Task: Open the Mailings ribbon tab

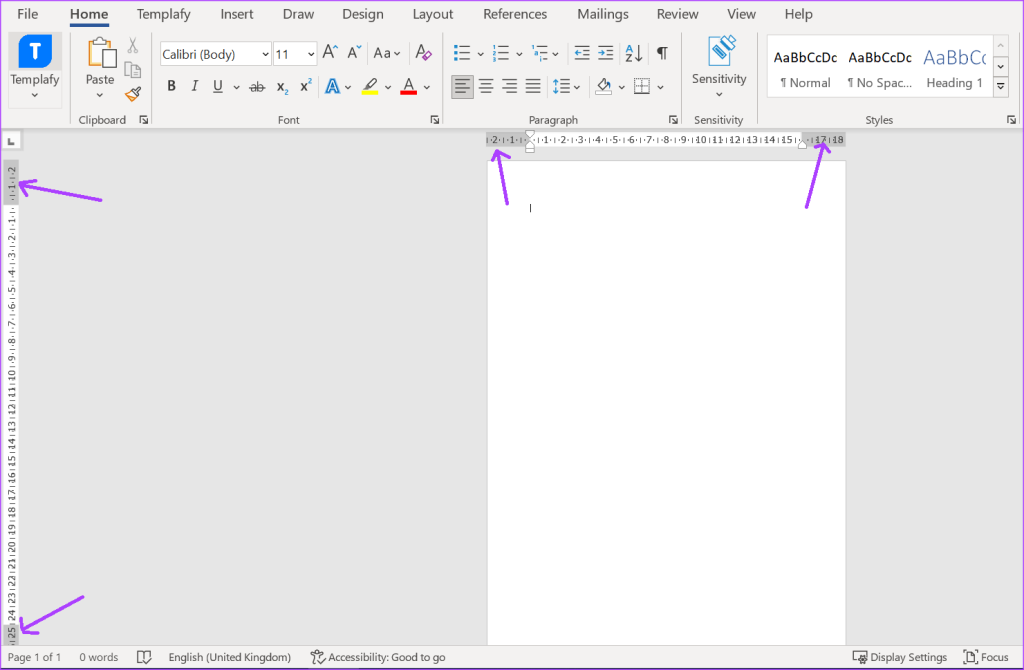Action: point(602,13)
